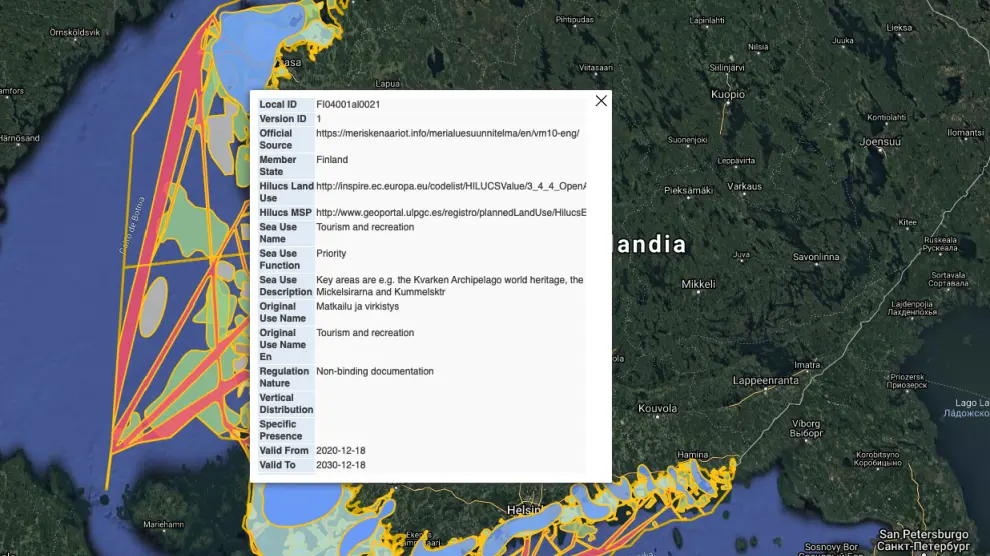Select the Savonlinna place label
Screen dimensions: 990x556
(819, 257)
